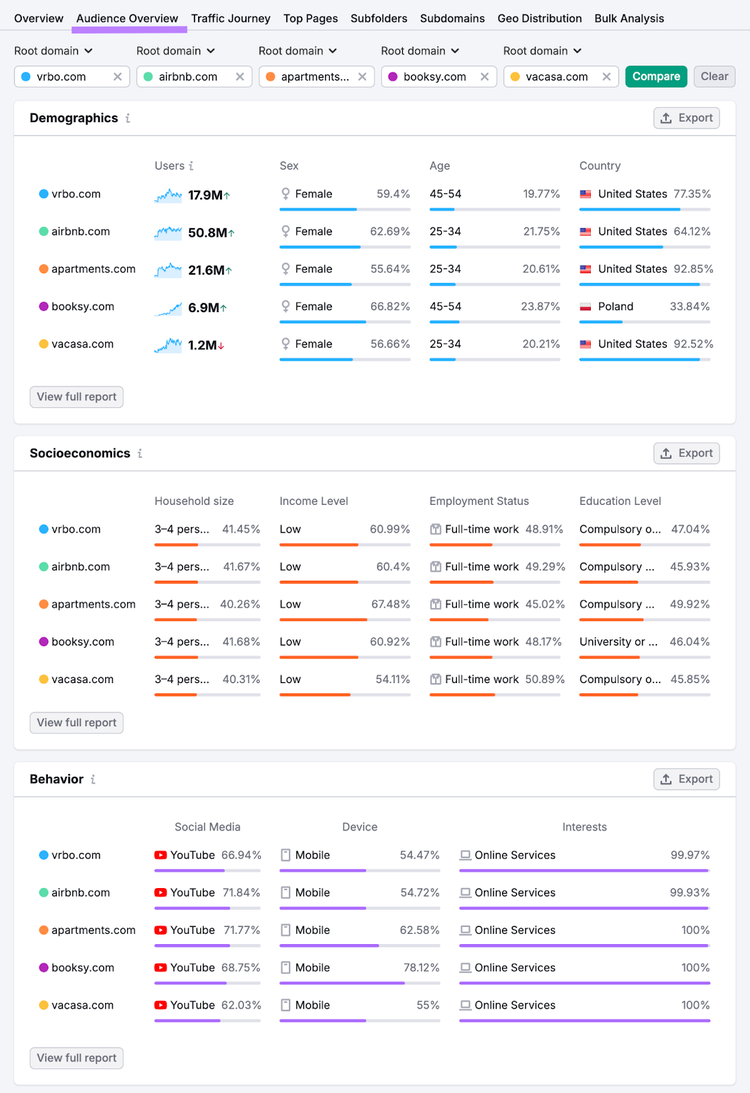Open Root domain dropdown above vrbo.com
Screen dimensions: 750x1093
pos(53,51)
